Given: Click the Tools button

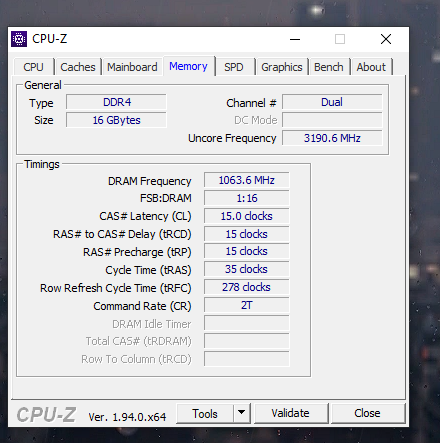Looking at the screenshot, I should coord(205,414).
